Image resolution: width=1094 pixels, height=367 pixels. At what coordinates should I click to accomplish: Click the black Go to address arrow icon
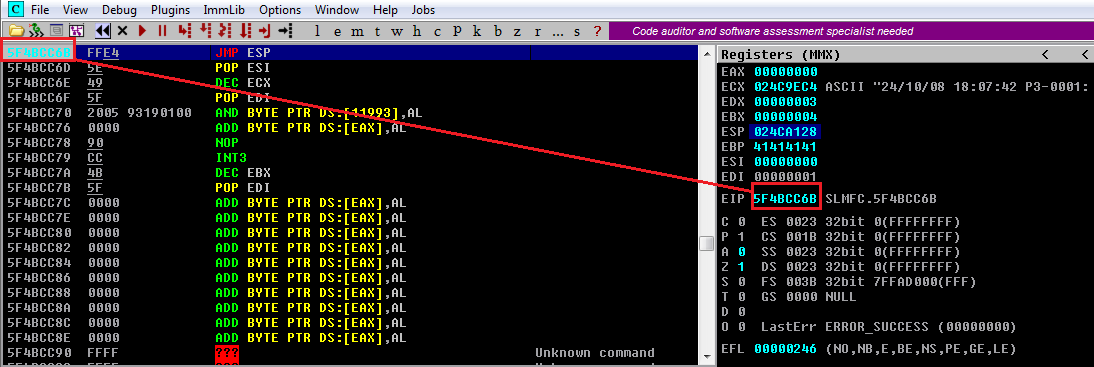click(285, 31)
